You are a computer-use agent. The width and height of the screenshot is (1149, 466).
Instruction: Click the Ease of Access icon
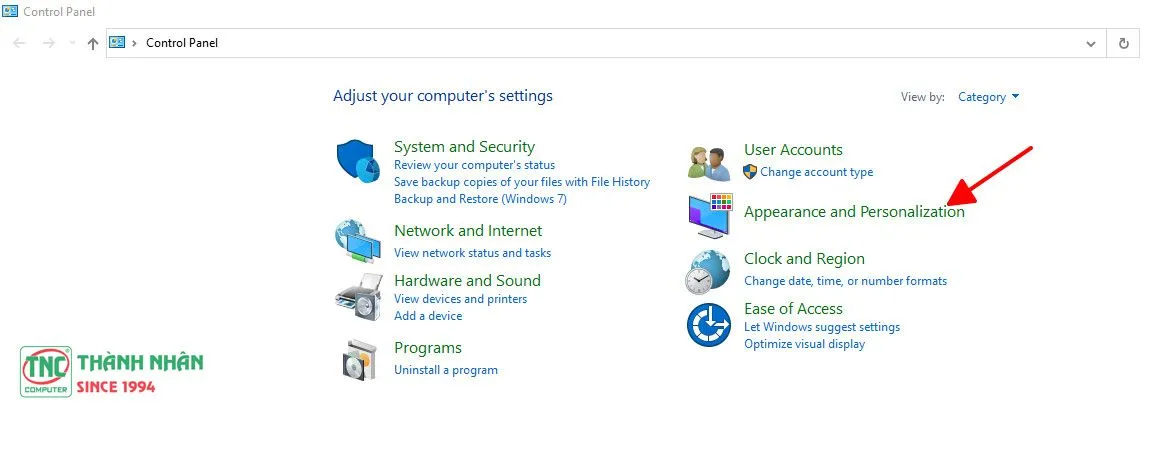708,326
